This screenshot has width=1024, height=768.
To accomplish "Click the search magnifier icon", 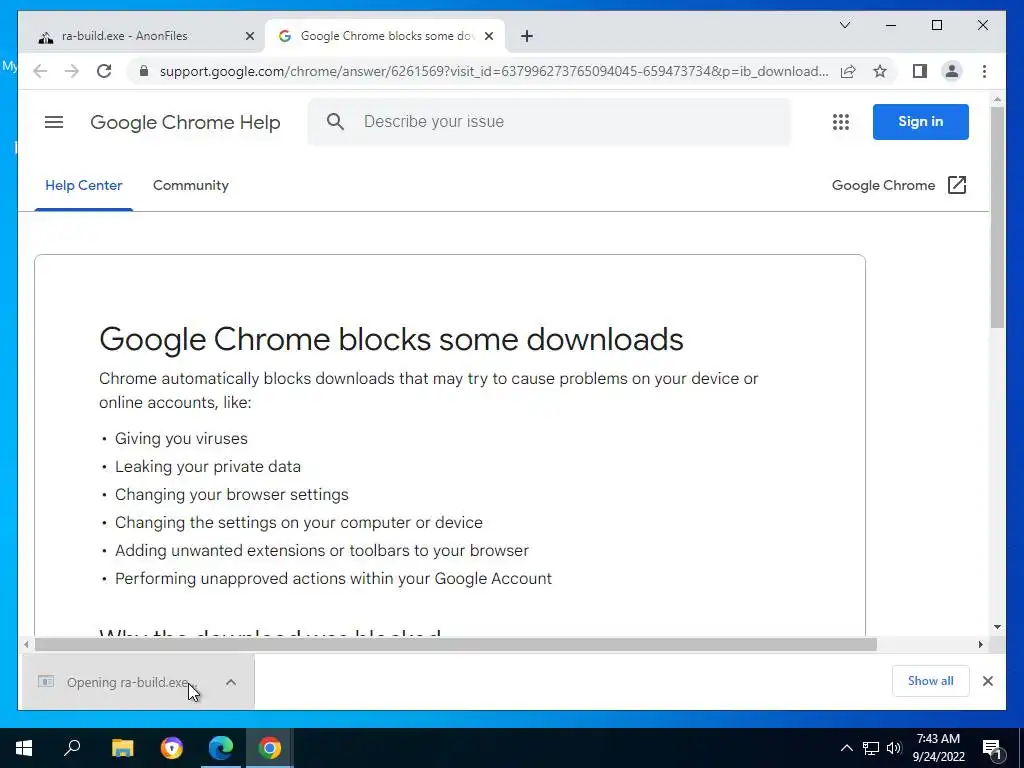I will [335, 121].
